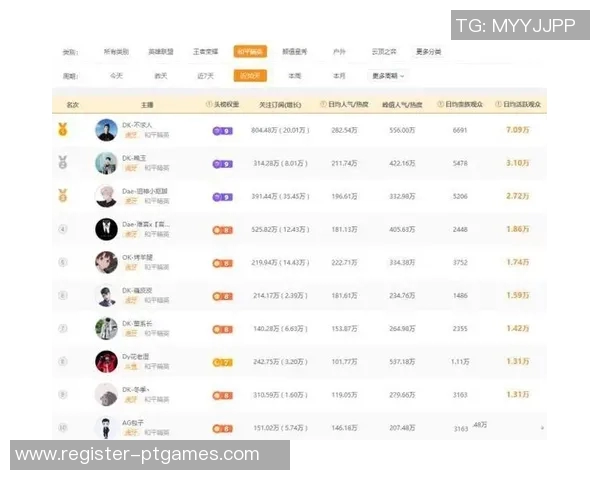This screenshot has width=600, height=480.
Task: Click the rank 7 circle number icon
Action: 63,328
